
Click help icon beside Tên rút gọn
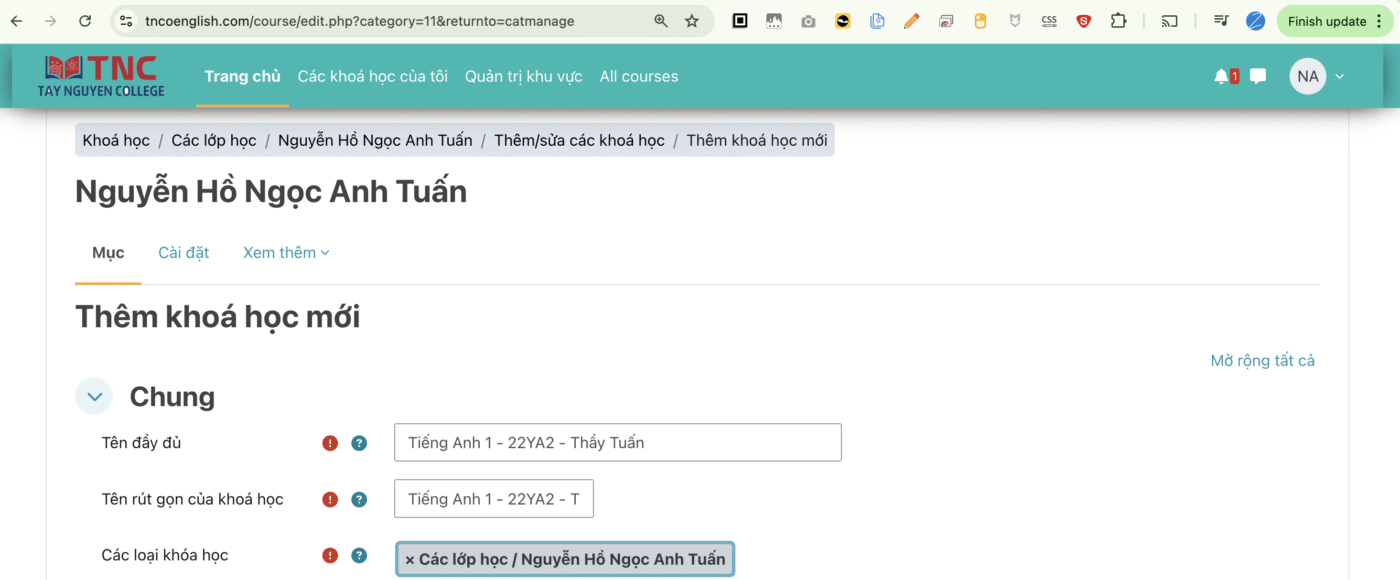[359, 500]
